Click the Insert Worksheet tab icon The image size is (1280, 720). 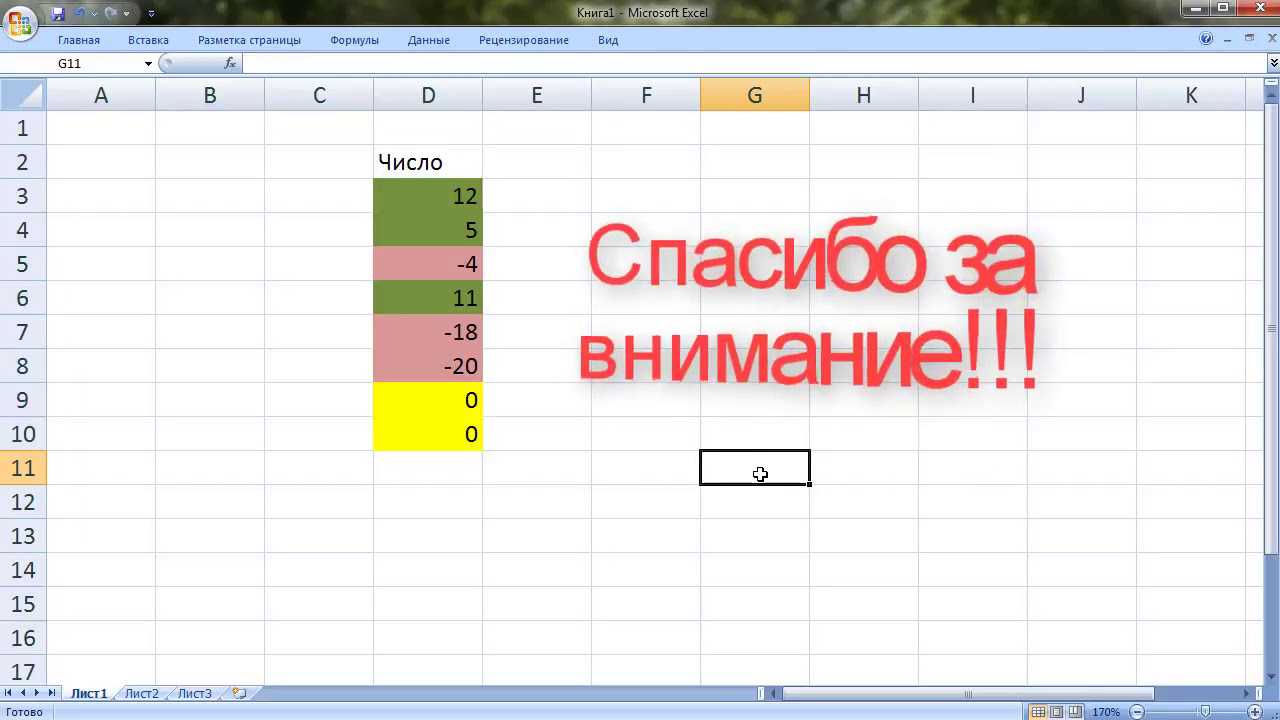tap(239, 693)
